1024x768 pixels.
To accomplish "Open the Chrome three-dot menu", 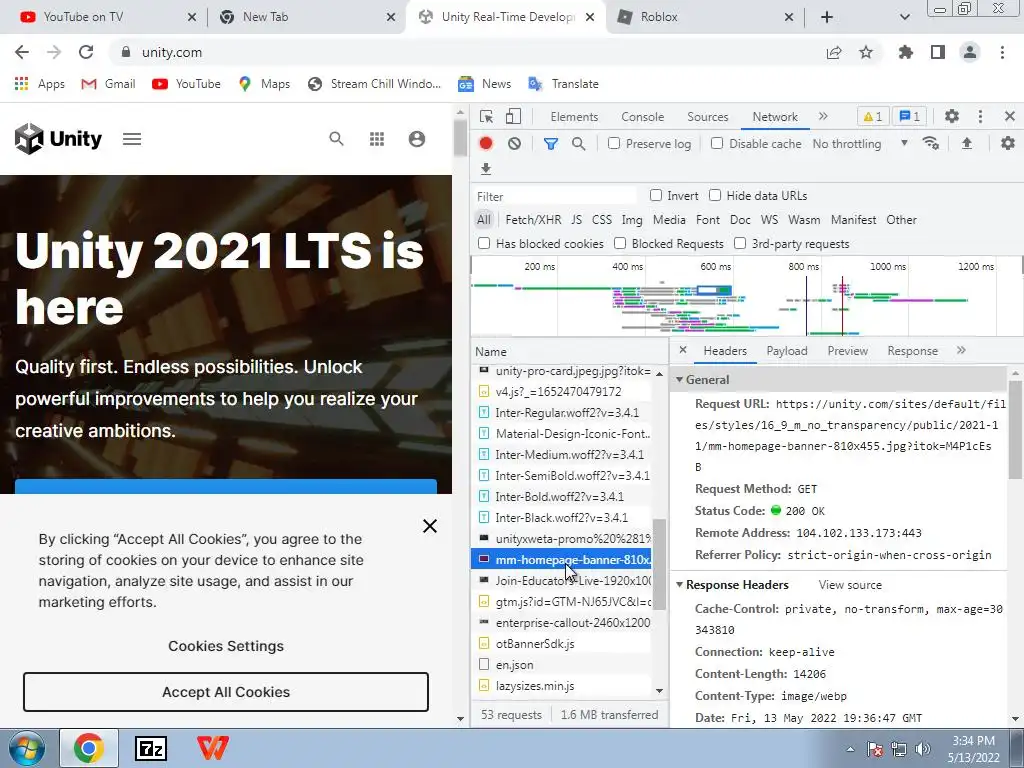I will coord(1002,52).
